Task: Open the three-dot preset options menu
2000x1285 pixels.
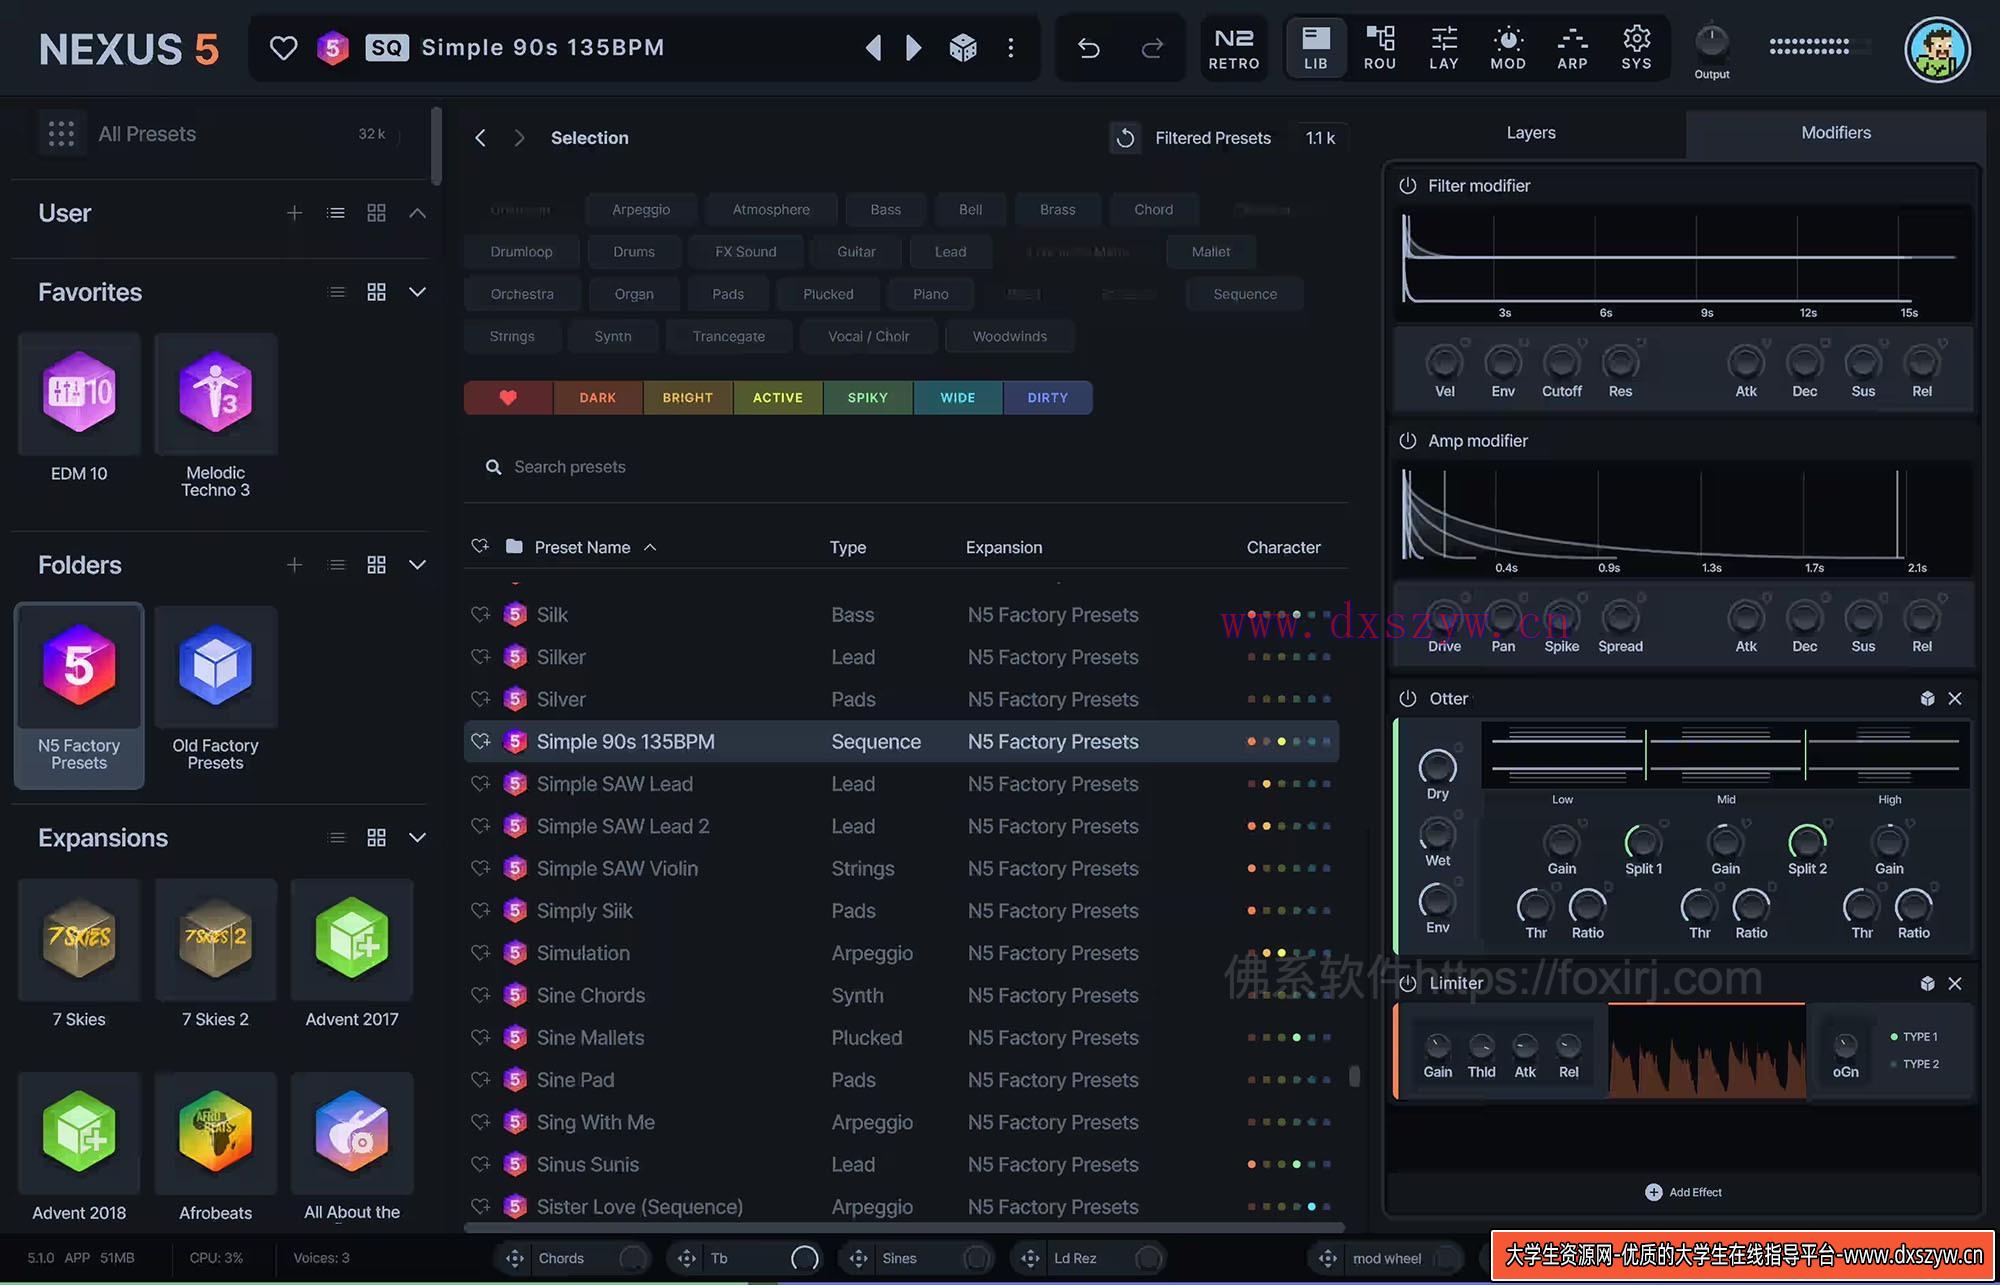Action: point(1011,47)
